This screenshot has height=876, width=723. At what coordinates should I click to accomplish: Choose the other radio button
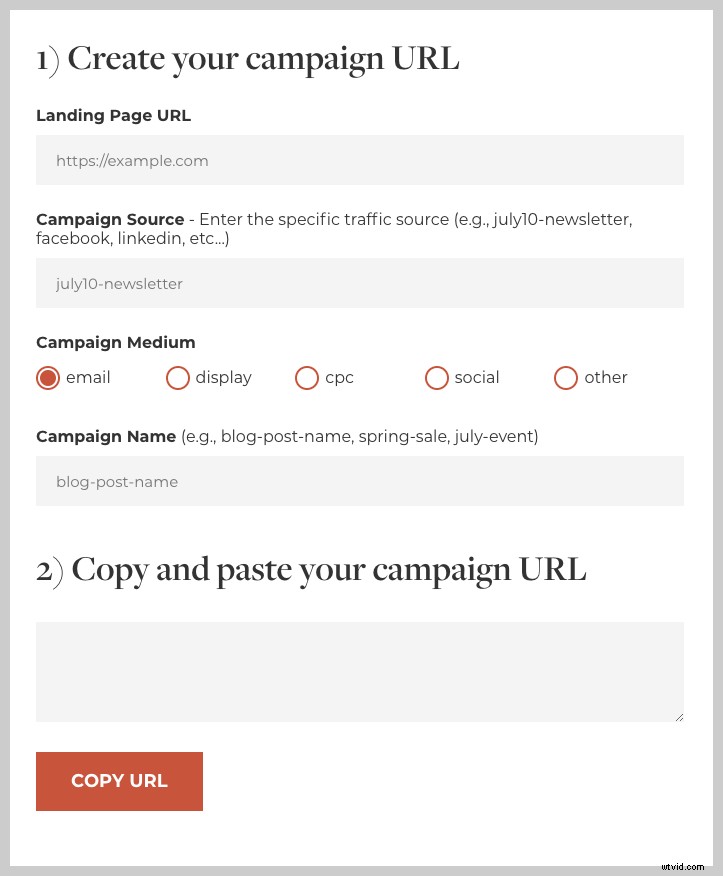[x=566, y=378]
